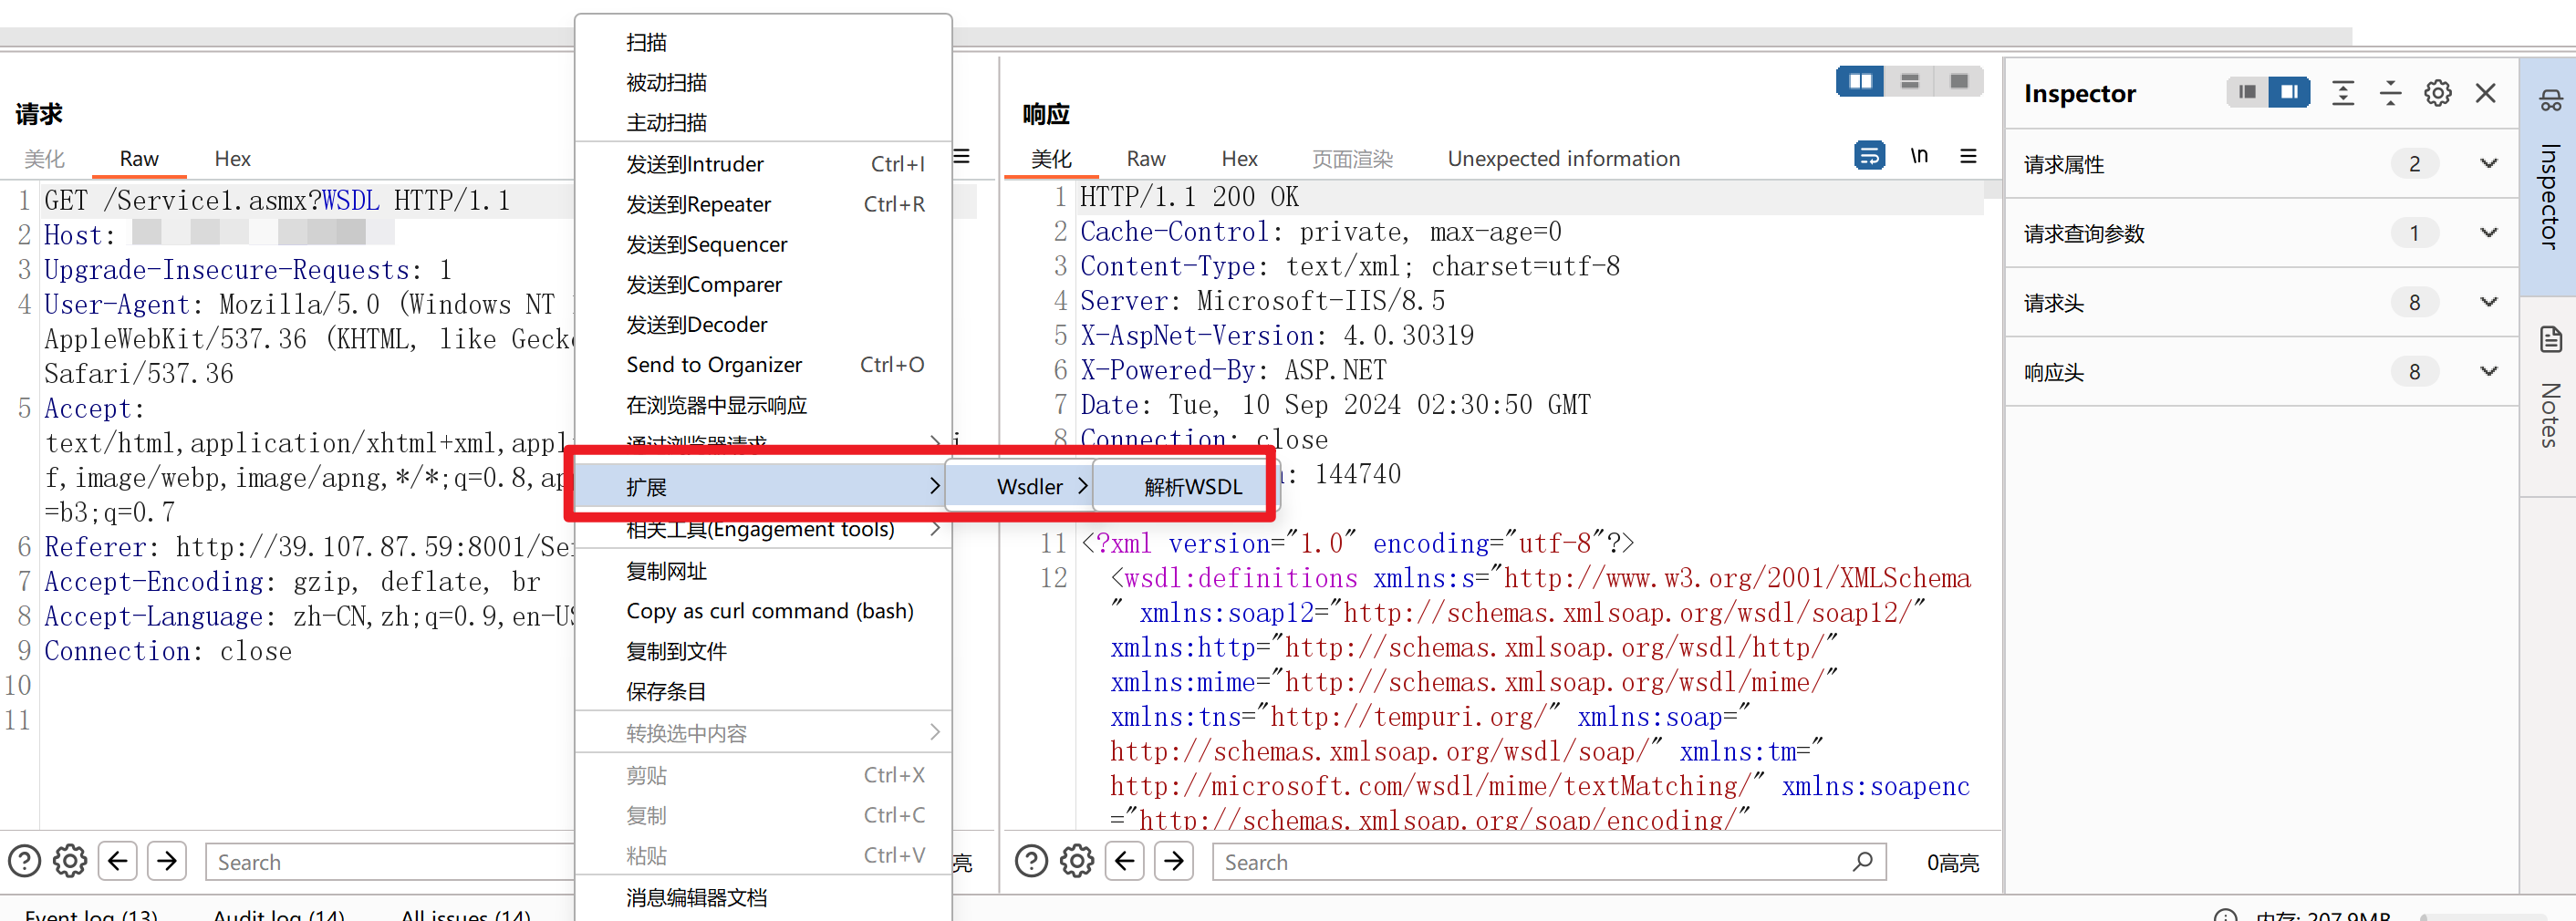Screen dimensions: 2576x921
Task: Focus the request Search field
Action: [390, 861]
